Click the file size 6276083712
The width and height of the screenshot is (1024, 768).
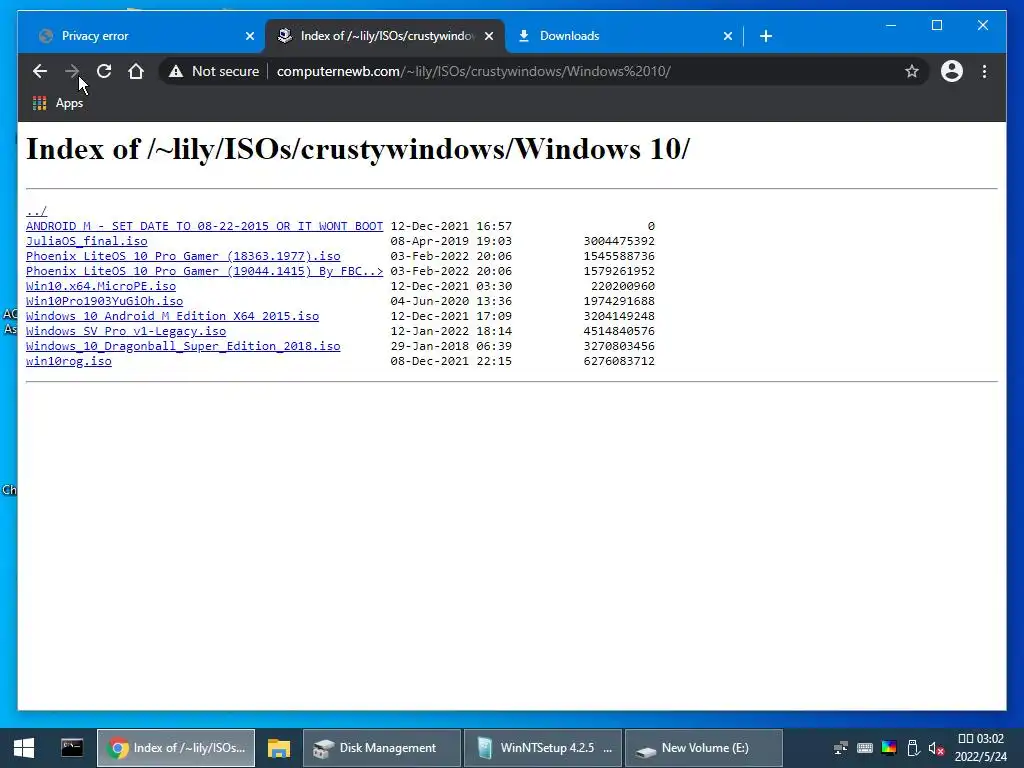[619, 361]
